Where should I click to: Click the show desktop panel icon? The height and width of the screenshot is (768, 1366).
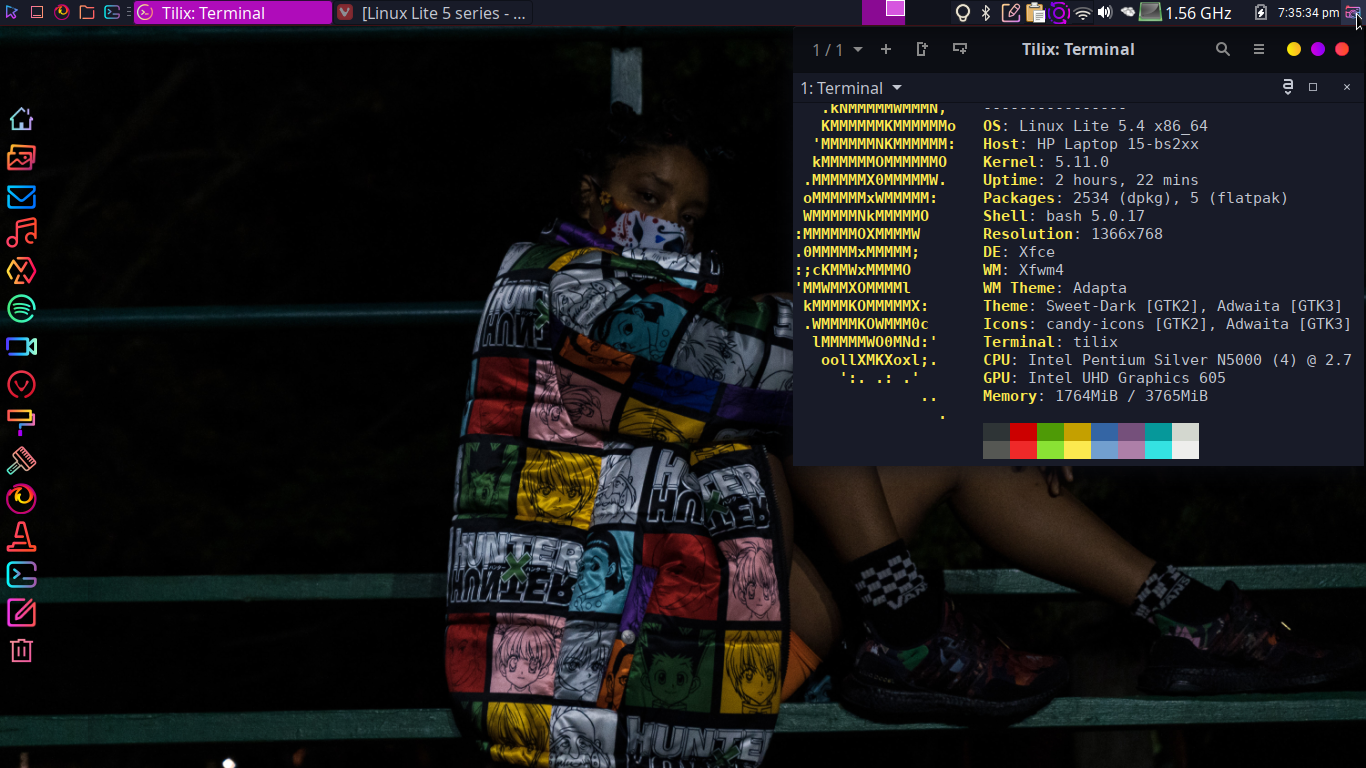coord(37,12)
